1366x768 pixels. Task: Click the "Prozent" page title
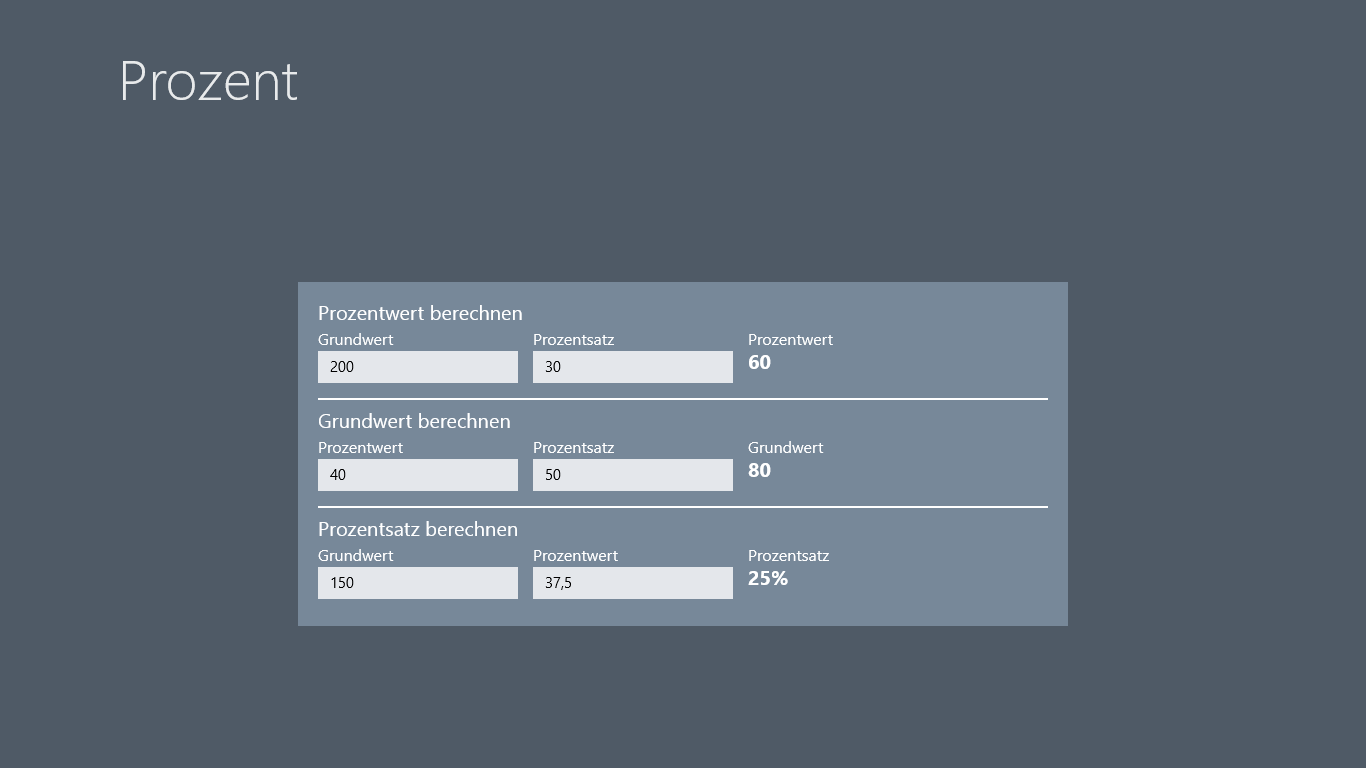(x=209, y=81)
